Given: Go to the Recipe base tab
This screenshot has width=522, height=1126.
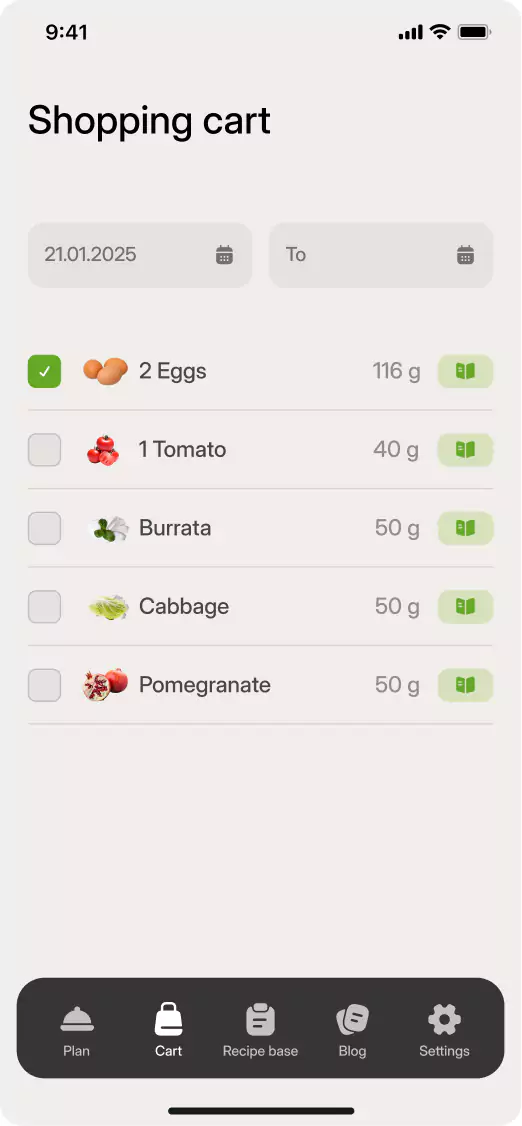Looking at the screenshot, I should click(261, 1031).
